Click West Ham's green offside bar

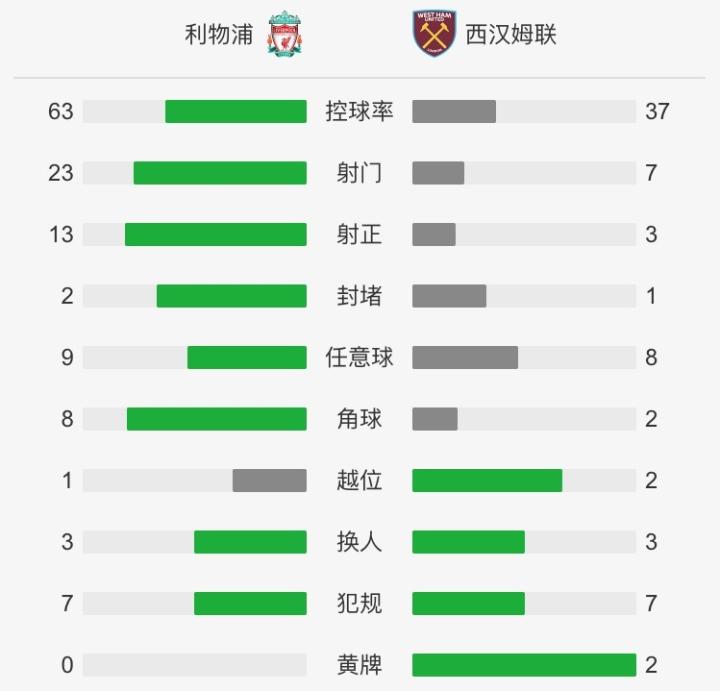click(487, 481)
